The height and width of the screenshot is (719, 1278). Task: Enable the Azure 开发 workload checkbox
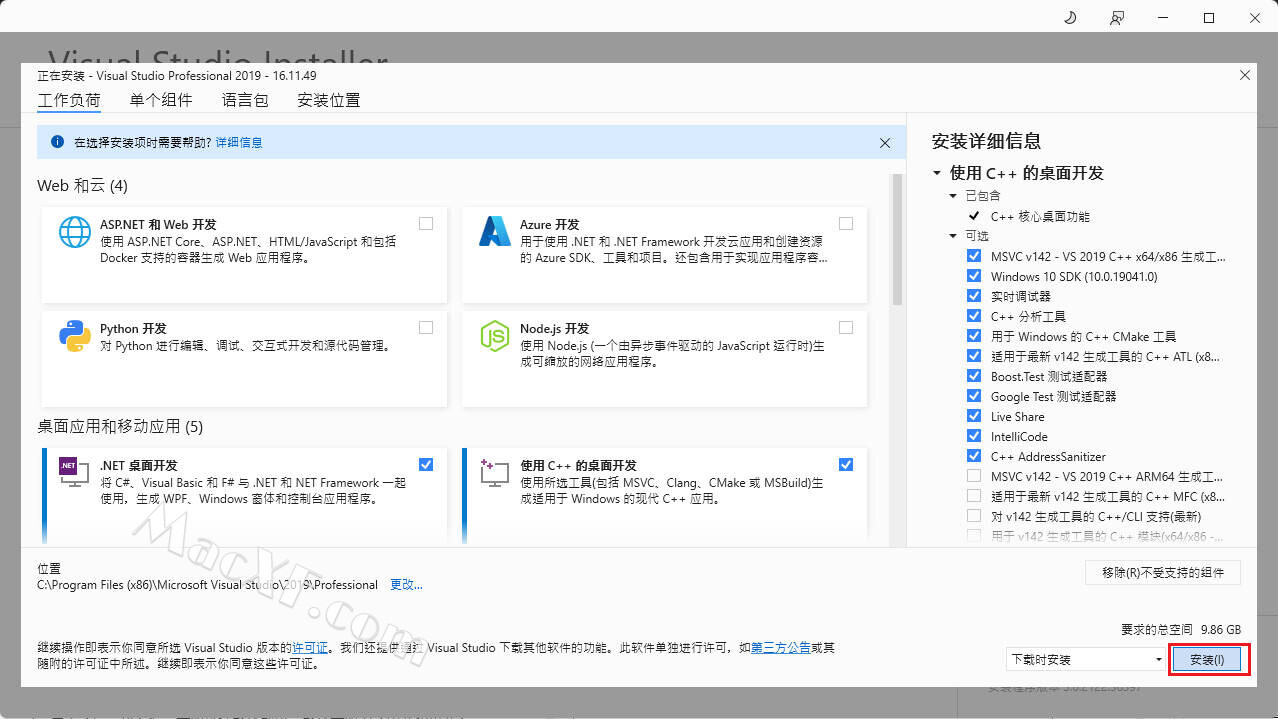[846, 224]
